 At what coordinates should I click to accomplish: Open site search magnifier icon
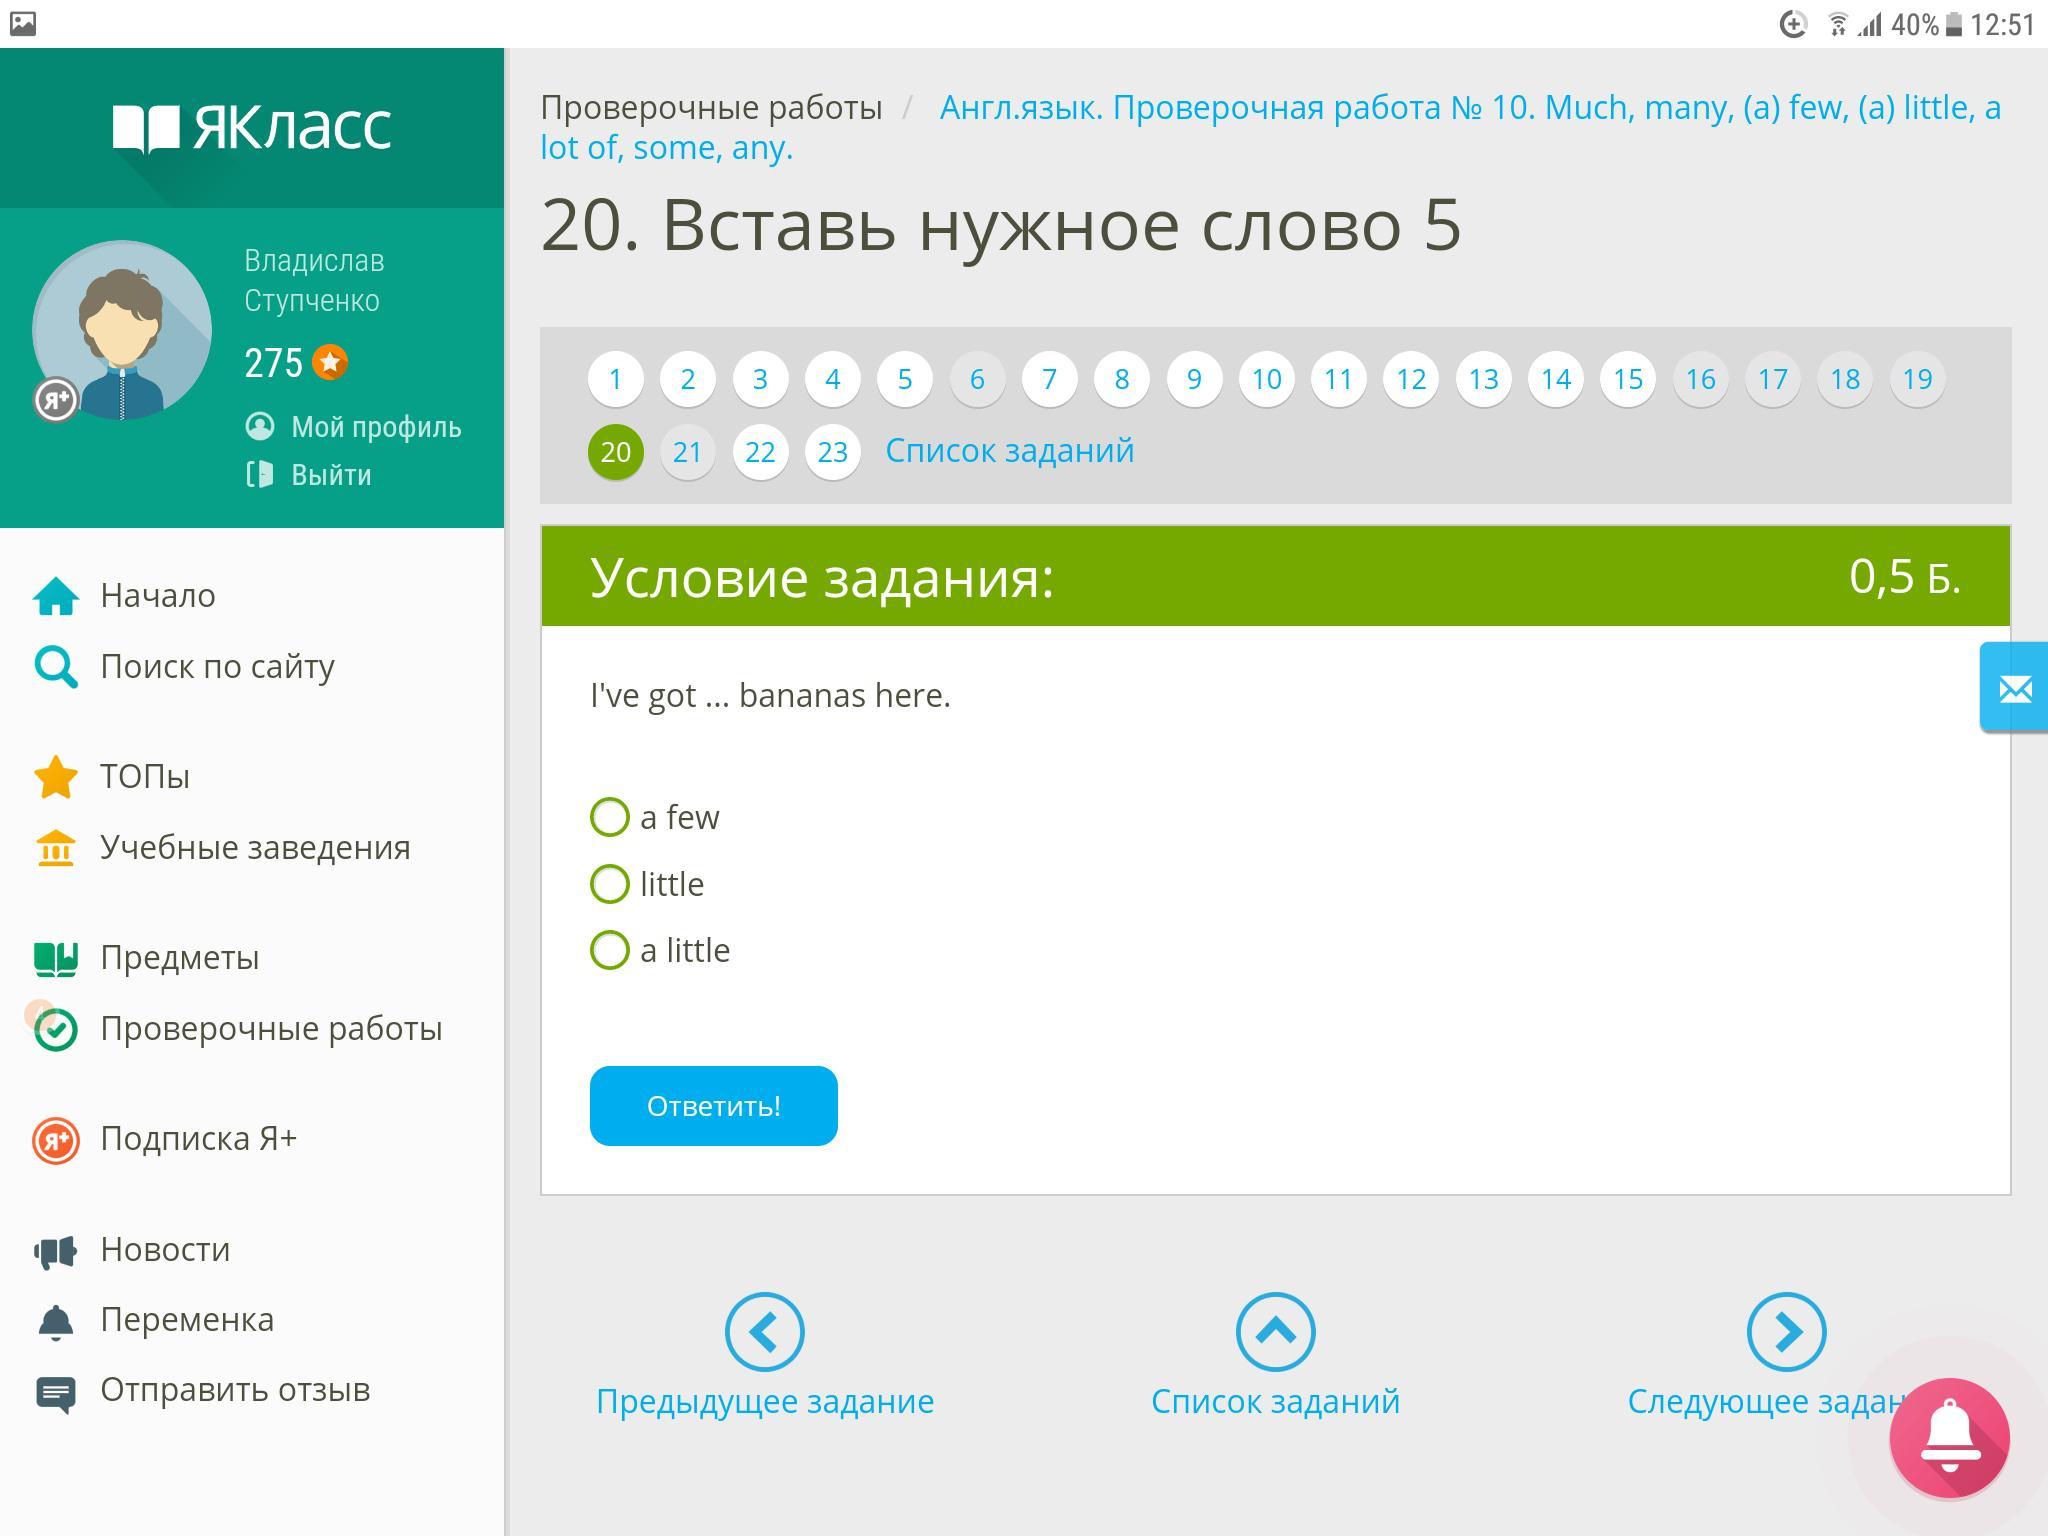click(56, 667)
